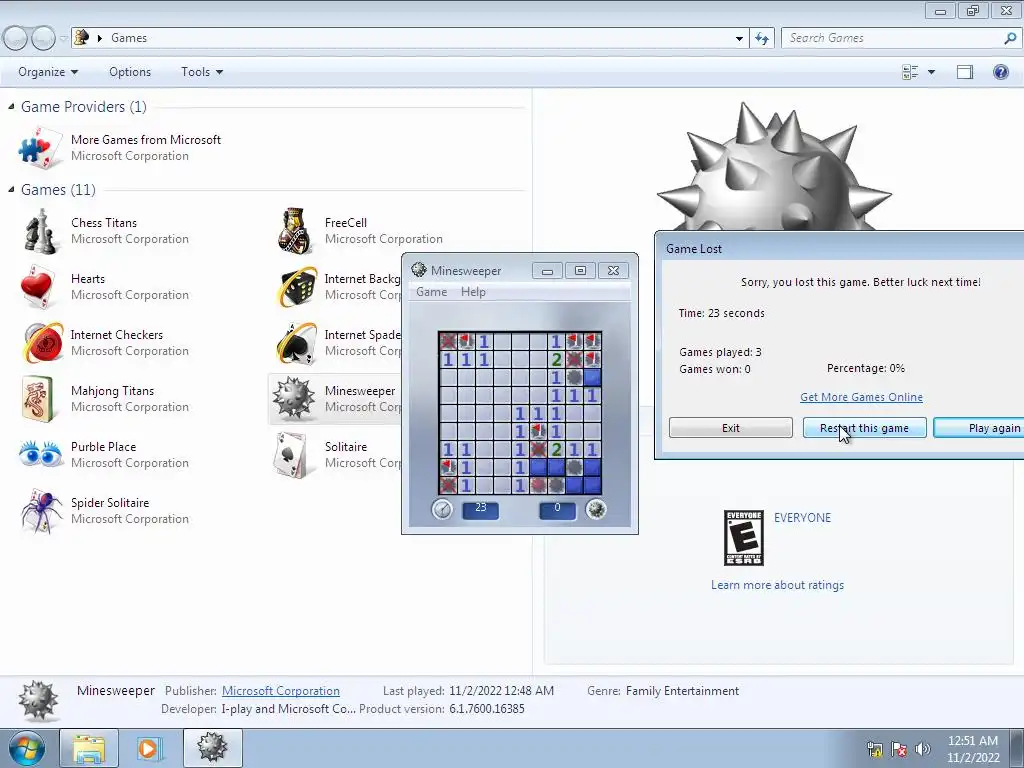Screen dimensions: 1024x768
Task: Open Learn more about ratings link
Action: 777,585
